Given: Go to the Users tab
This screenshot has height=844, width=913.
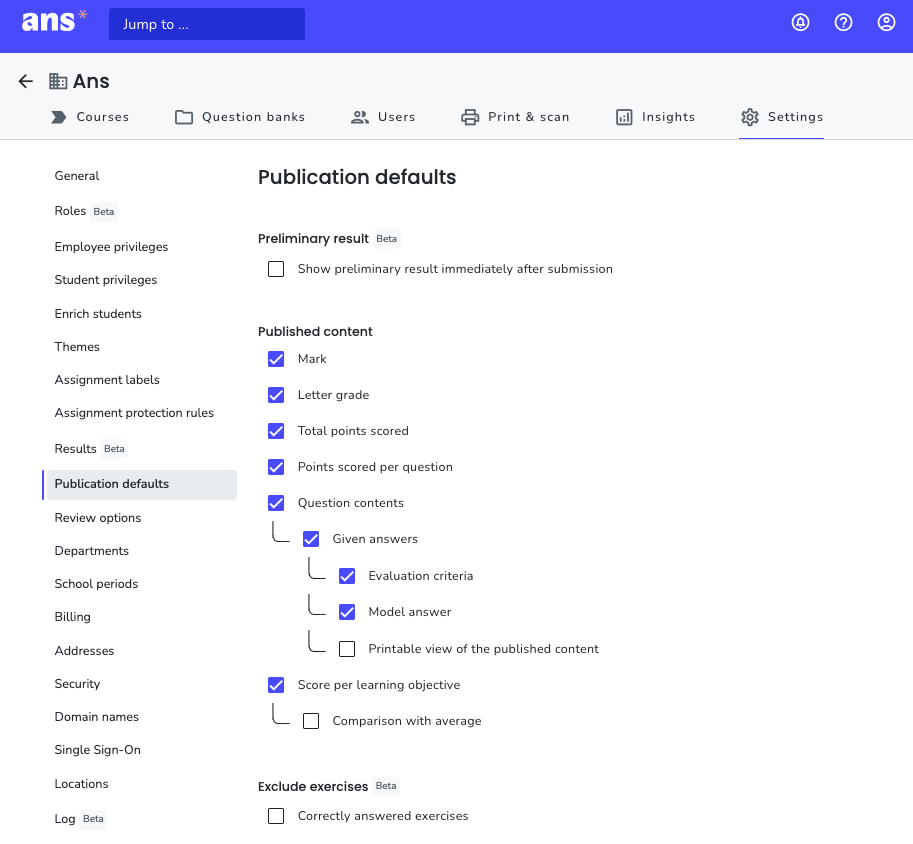Looking at the screenshot, I should click(383, 117).
